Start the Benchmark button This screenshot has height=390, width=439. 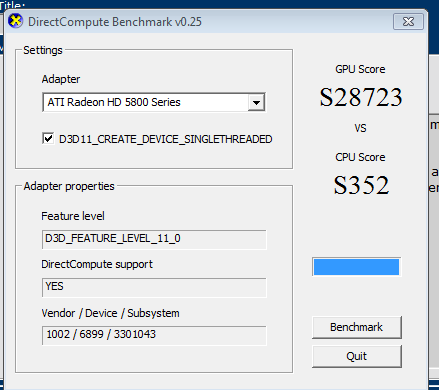click(357, 327)
